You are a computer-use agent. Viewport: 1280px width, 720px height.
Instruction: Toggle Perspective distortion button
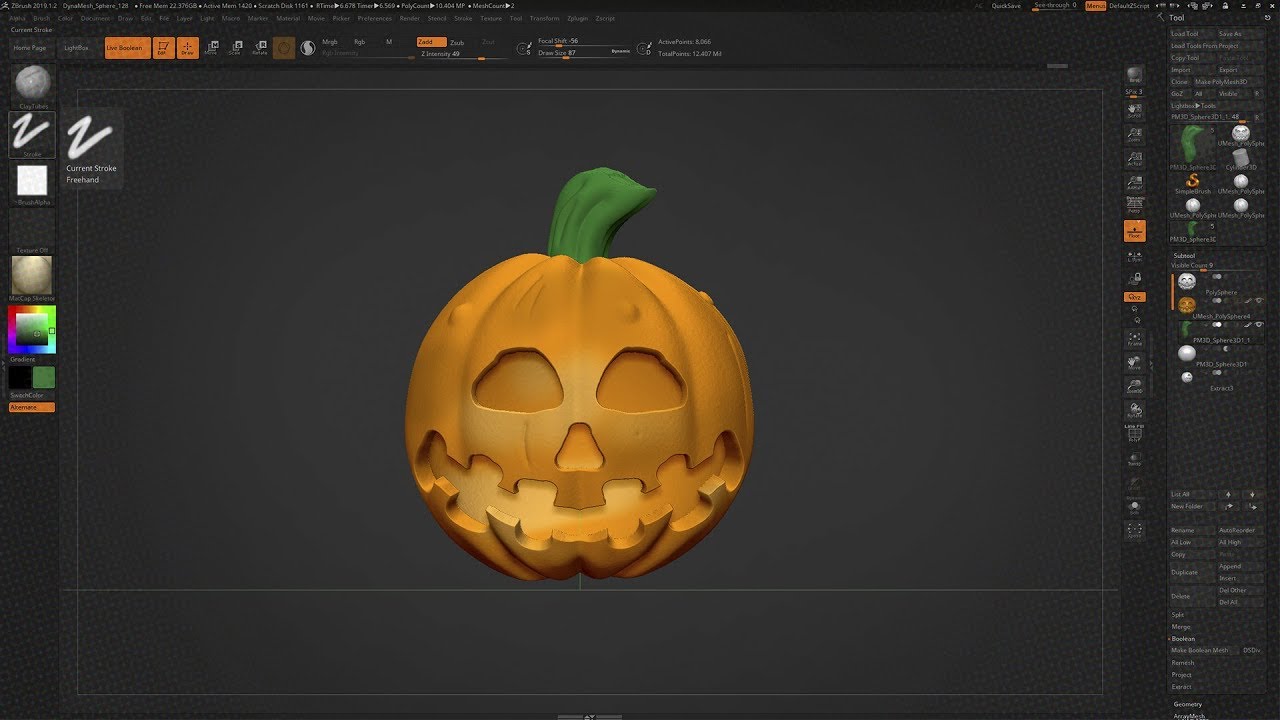[x=1134, y=207]
